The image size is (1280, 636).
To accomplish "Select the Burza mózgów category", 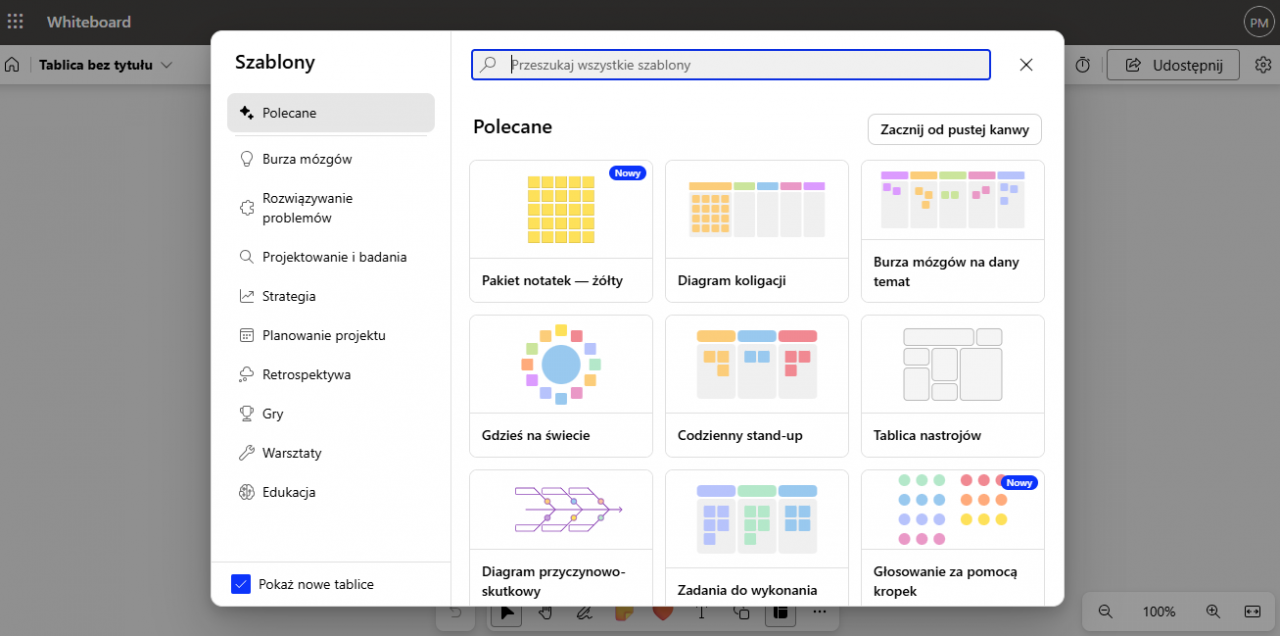I will 307,159.
